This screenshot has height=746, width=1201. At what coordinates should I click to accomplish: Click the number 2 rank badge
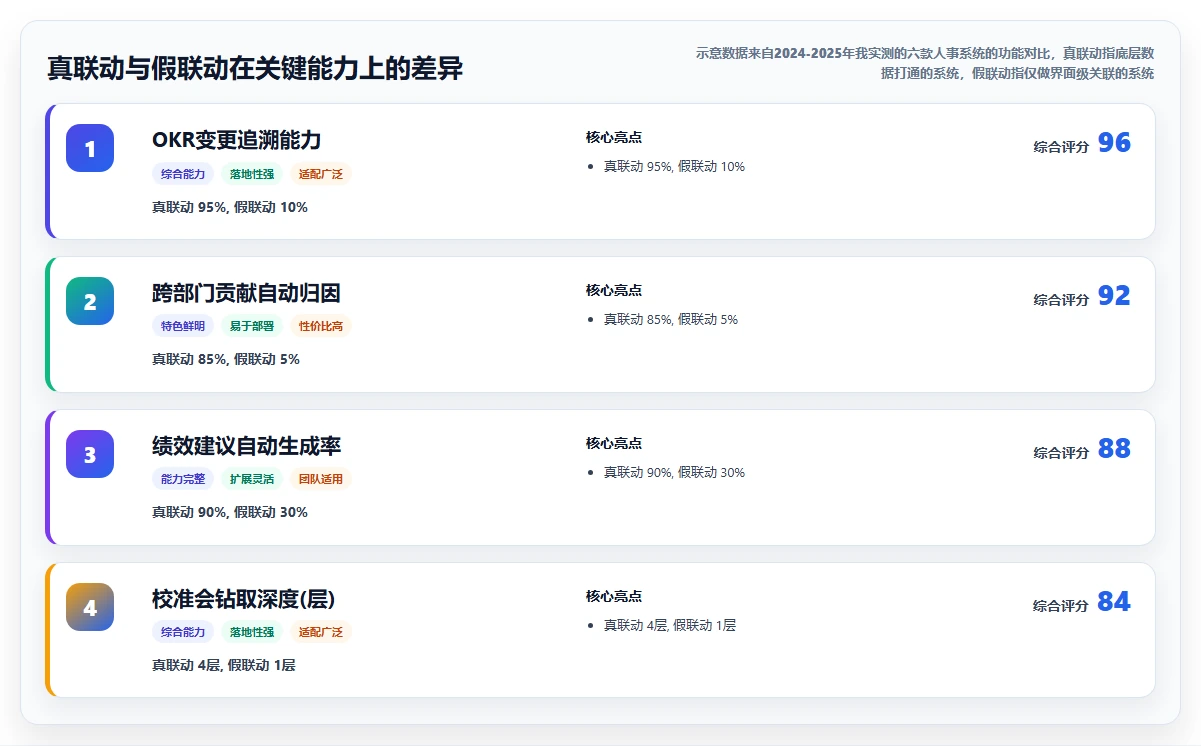90,301
